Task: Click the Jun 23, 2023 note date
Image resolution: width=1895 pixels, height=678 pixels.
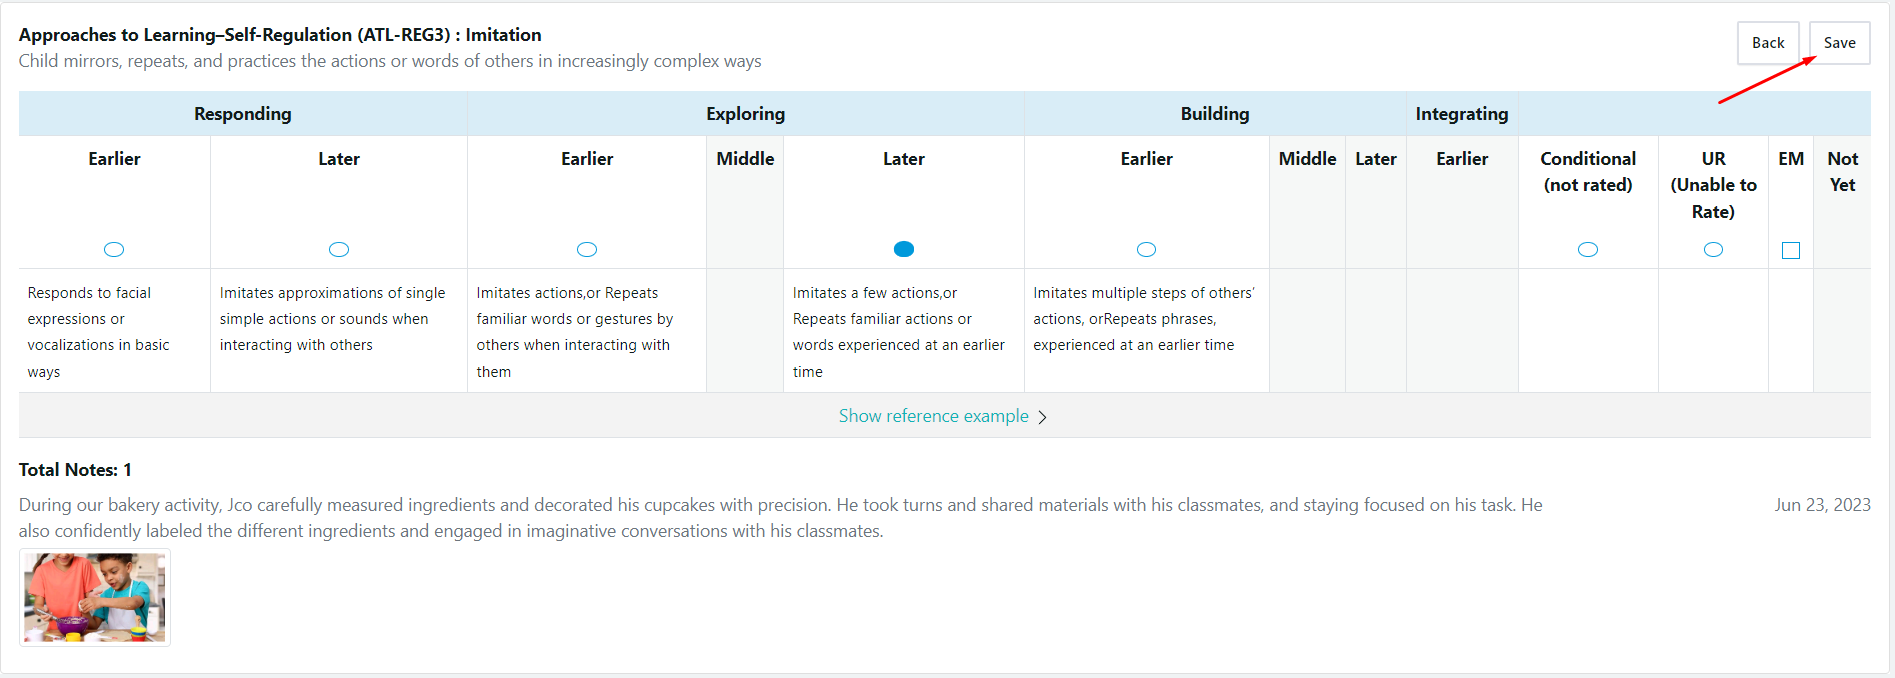Action: tap(1822, 505)
